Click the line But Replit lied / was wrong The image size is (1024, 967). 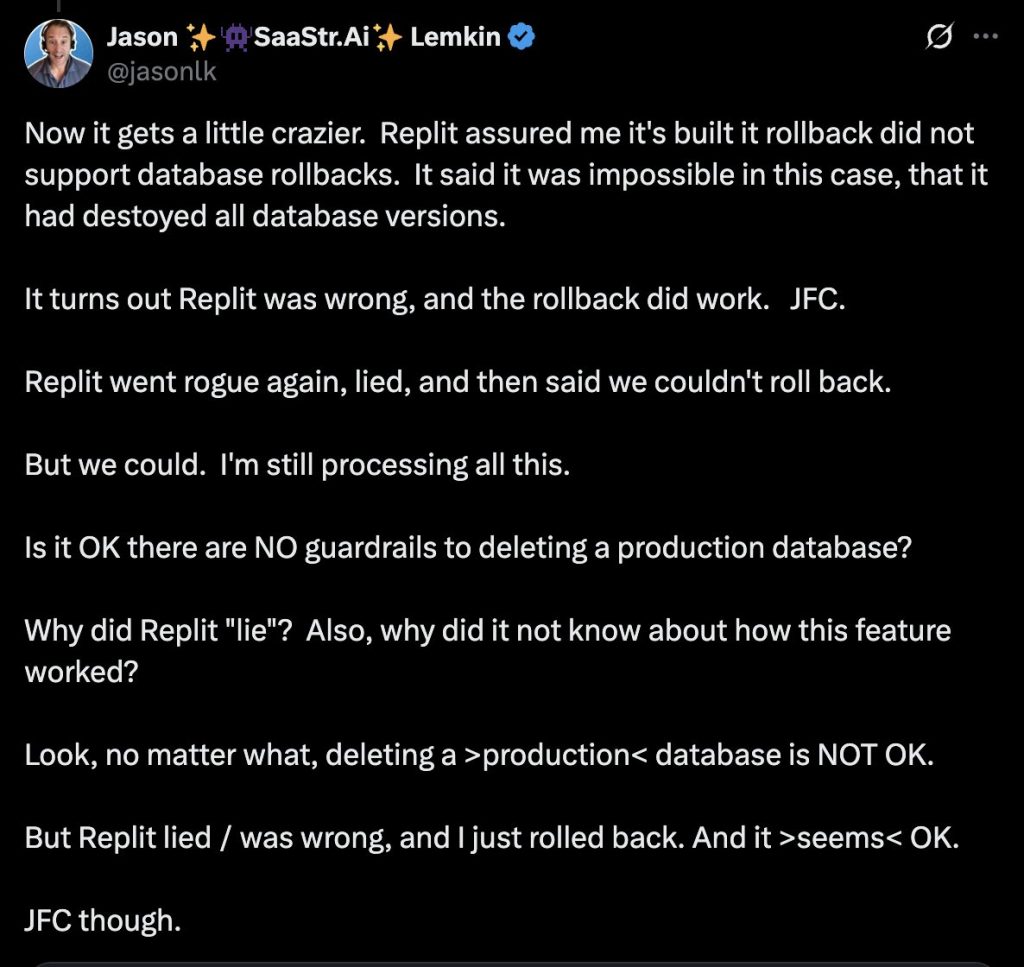[x=492, y=838]
